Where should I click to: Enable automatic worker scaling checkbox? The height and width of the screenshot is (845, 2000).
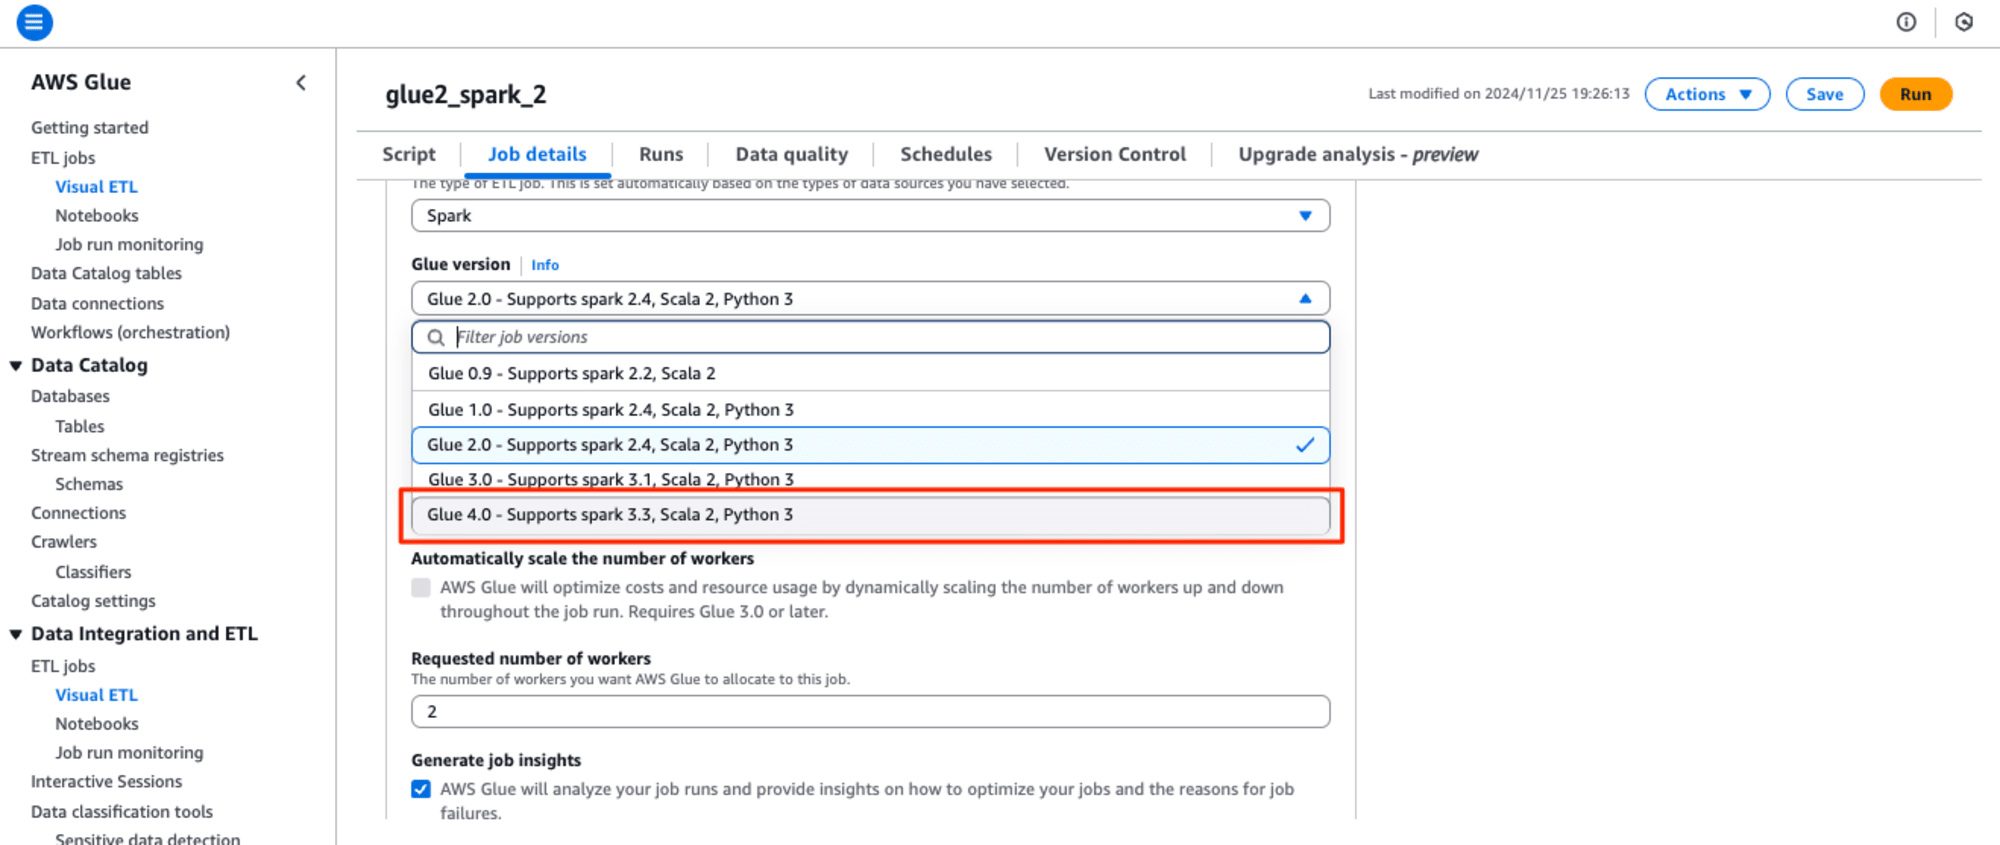click(x=421, y=588)
